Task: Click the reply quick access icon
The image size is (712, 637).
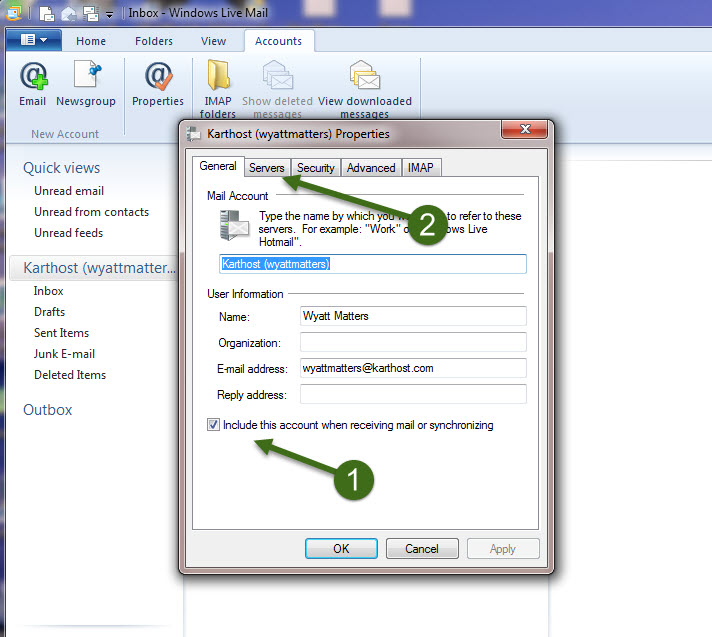Action: coord(69,14)
